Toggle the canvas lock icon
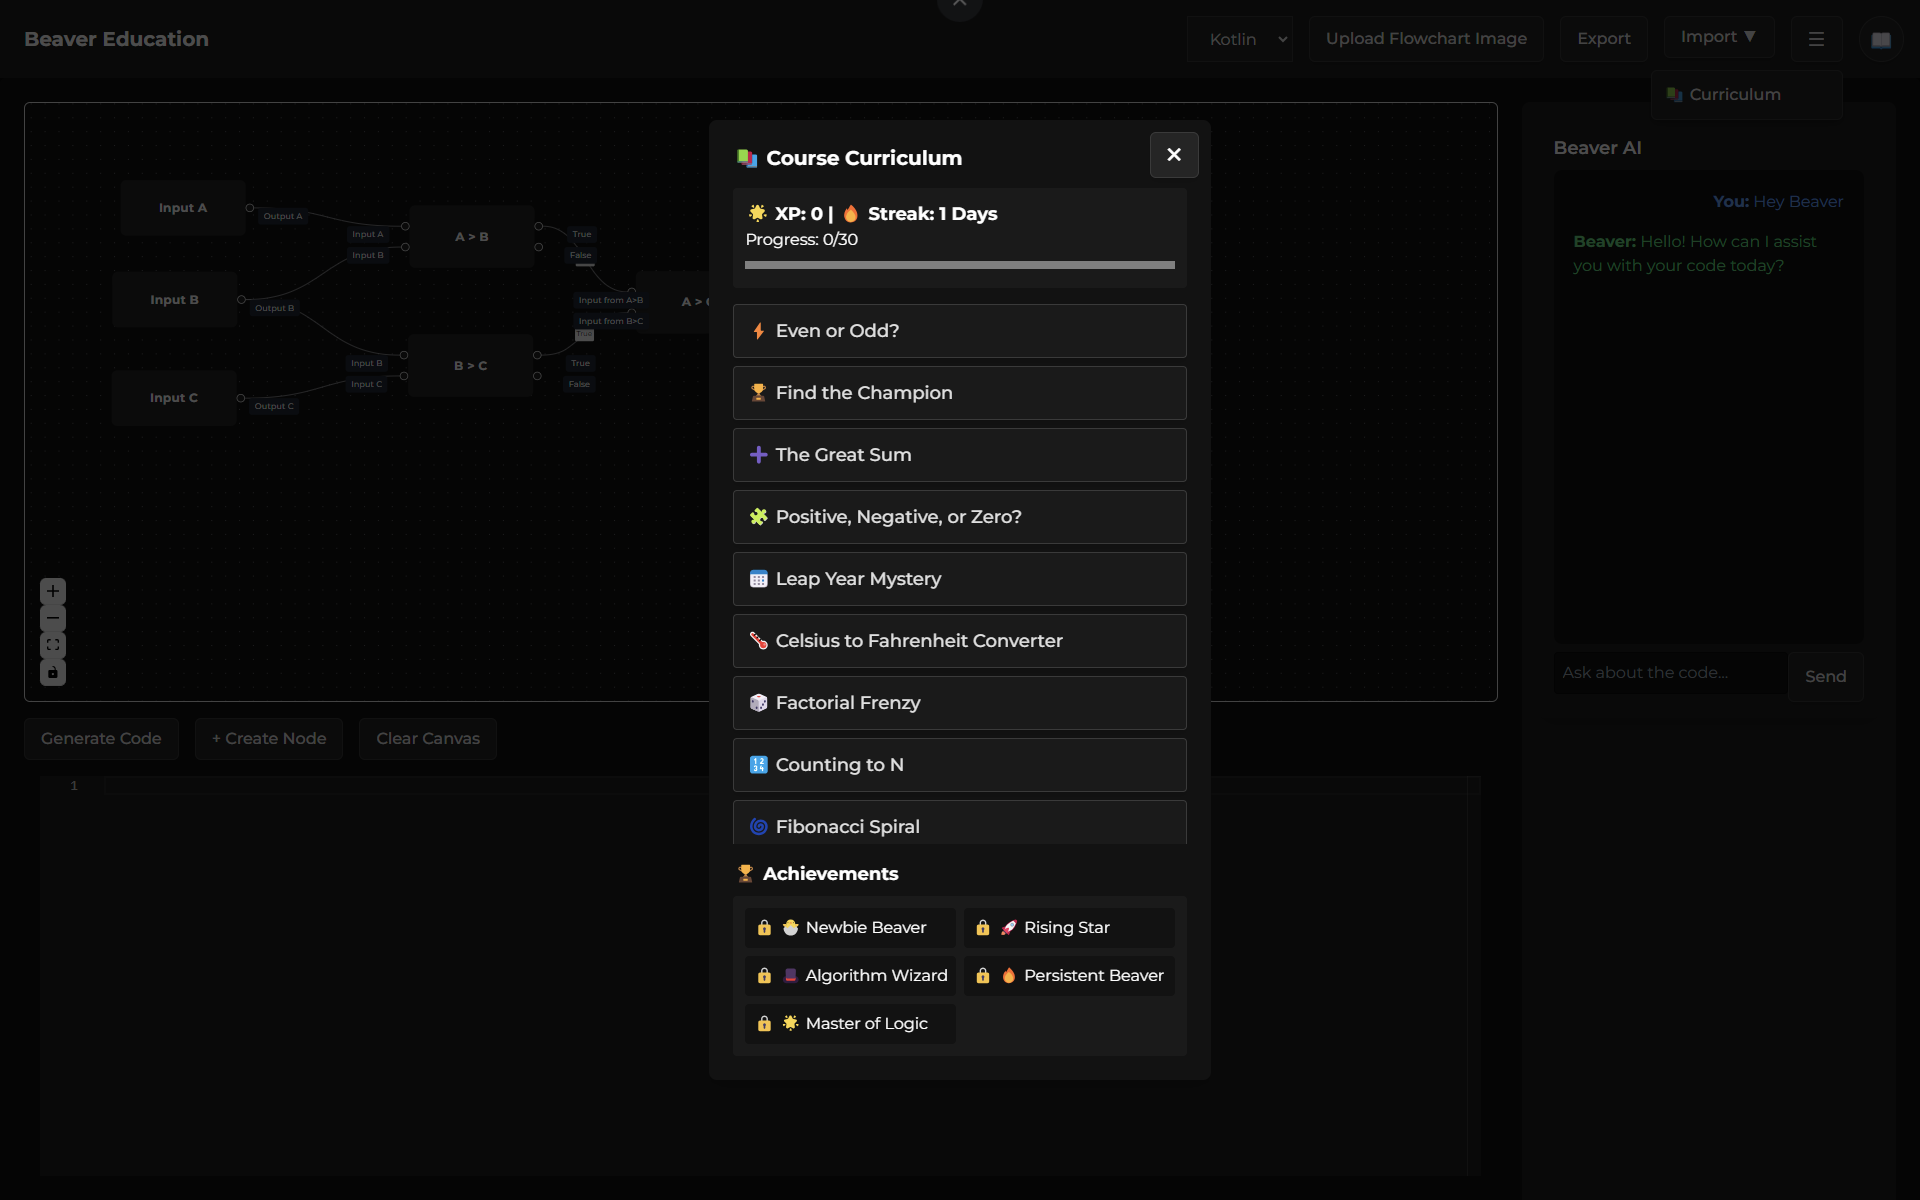Screen dimensions: 1920x1200 53,672
